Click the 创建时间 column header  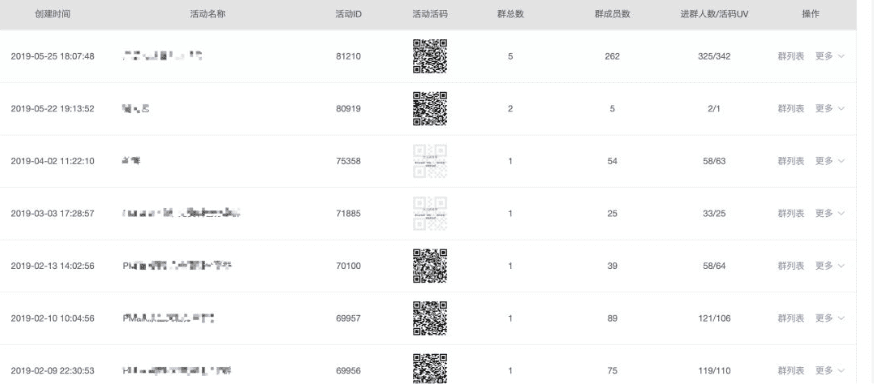pyautogui.click(x=52, y=14)
